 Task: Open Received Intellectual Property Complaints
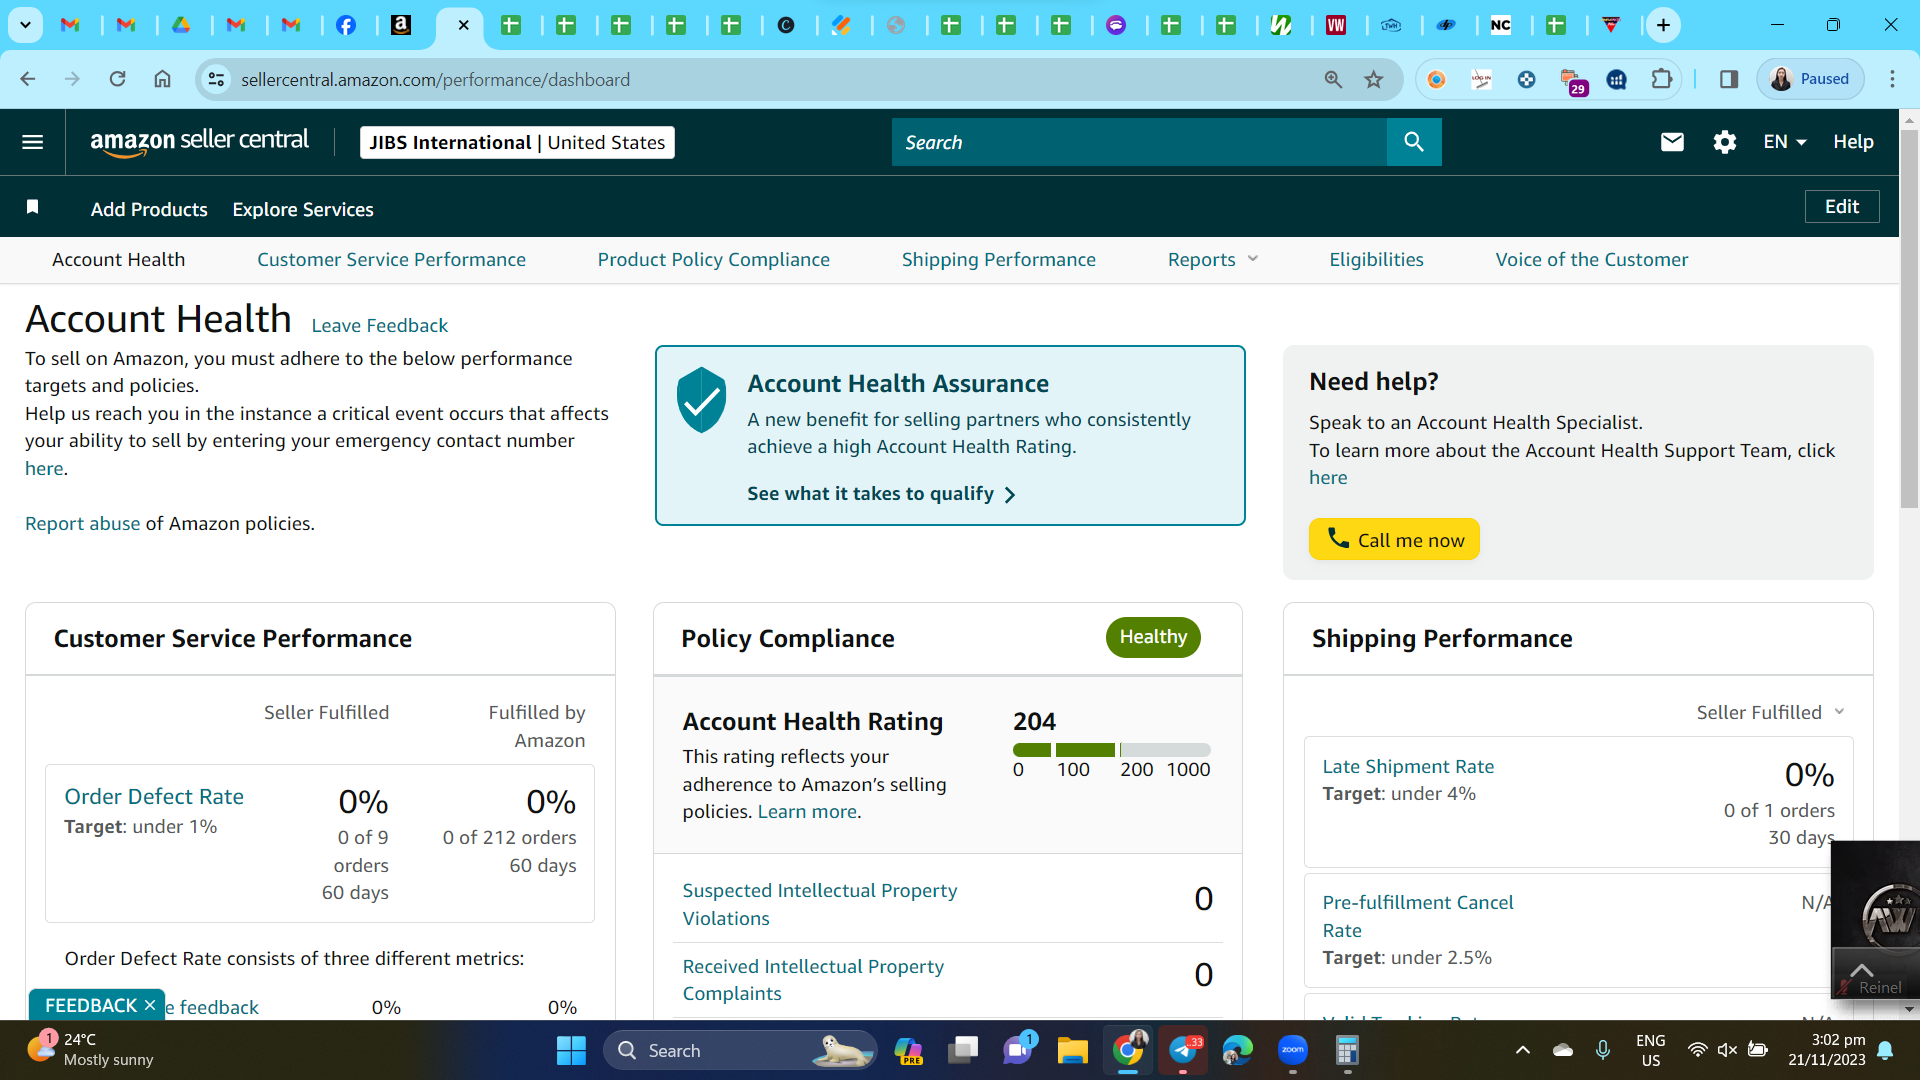[x=813, y=980]
